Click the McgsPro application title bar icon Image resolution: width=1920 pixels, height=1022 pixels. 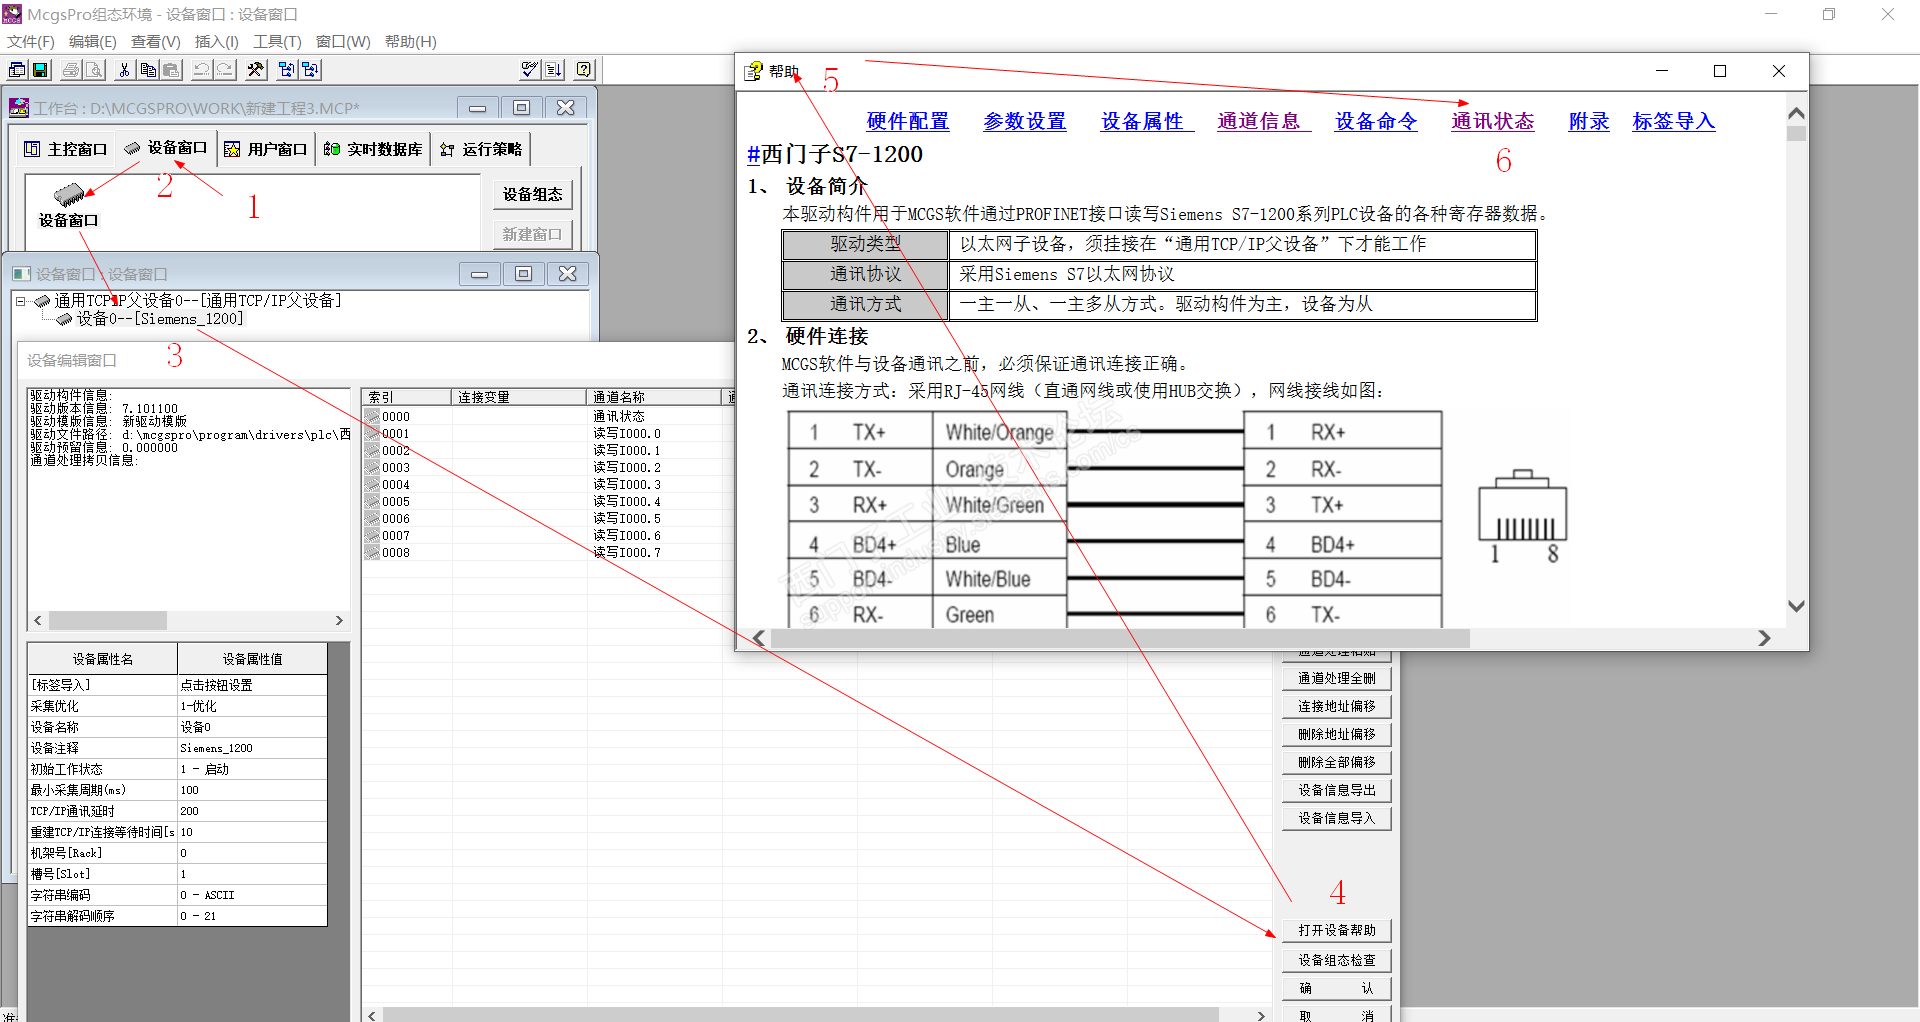coord(12,14)
